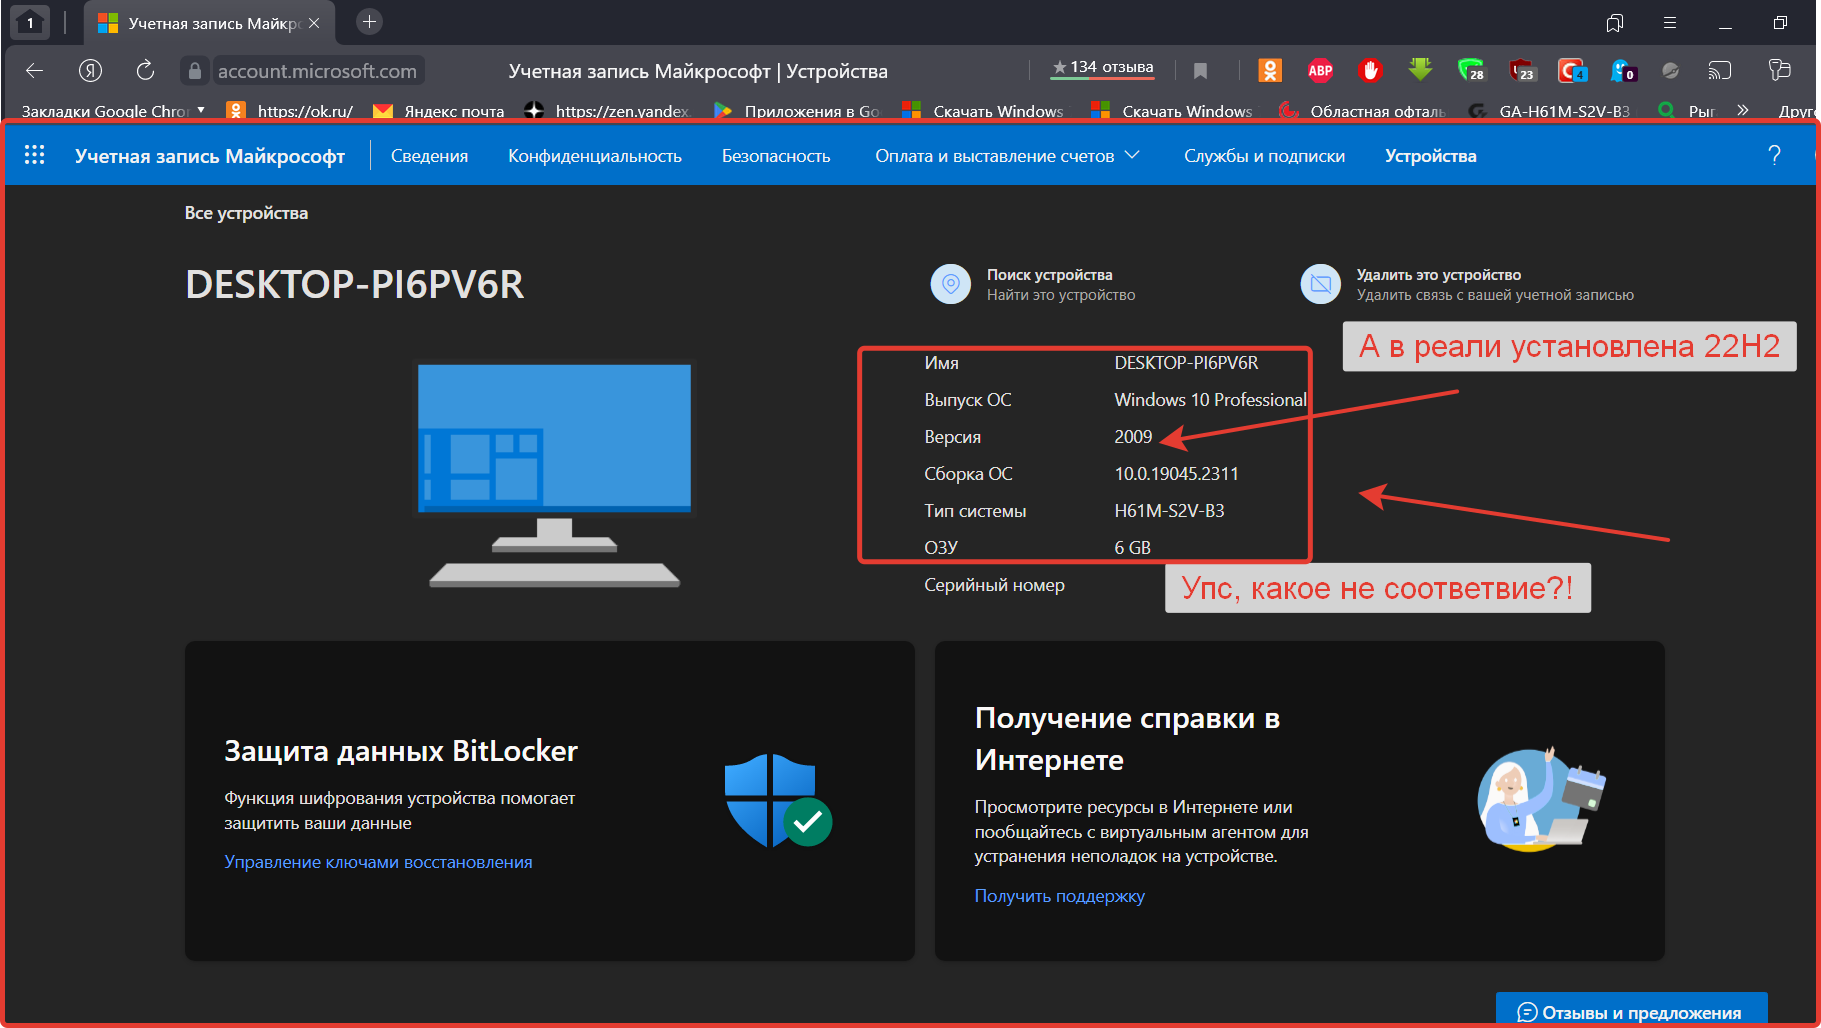Reload the page with refresh icon
This screenshot has width=1821, height=1028.
145,71
